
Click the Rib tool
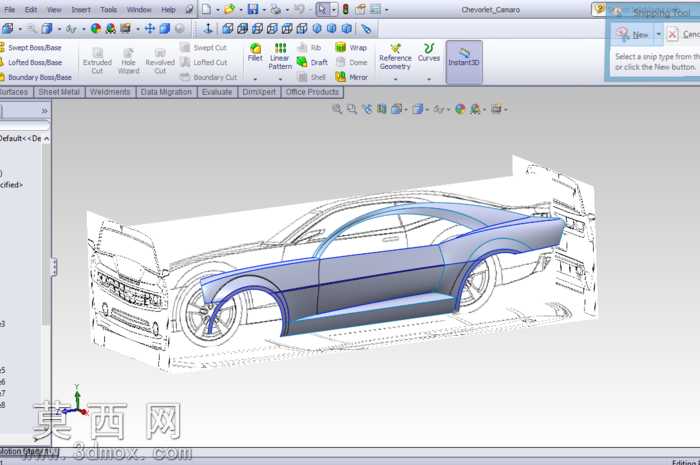coord(309,47)
